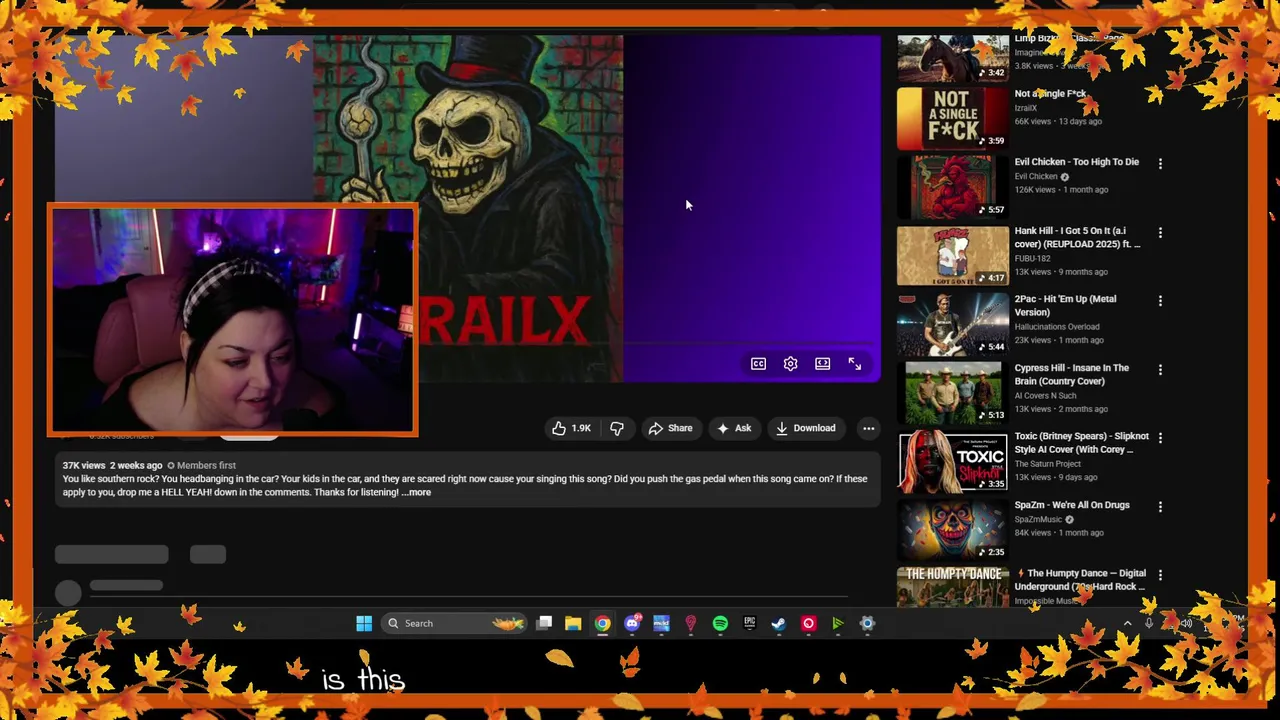
Task: Open the Limp Bizkit horse thumbnail video
Action: point(953,57)
